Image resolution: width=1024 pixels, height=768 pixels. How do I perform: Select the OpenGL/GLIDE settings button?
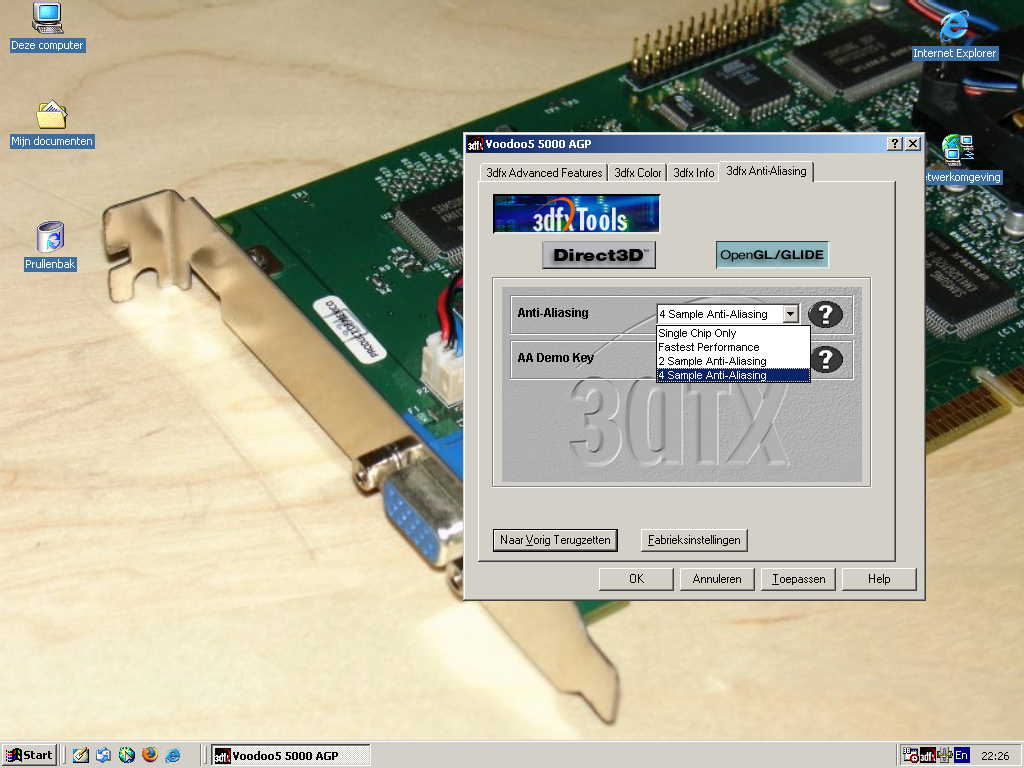pyautogui.click(x=772, y=255)
